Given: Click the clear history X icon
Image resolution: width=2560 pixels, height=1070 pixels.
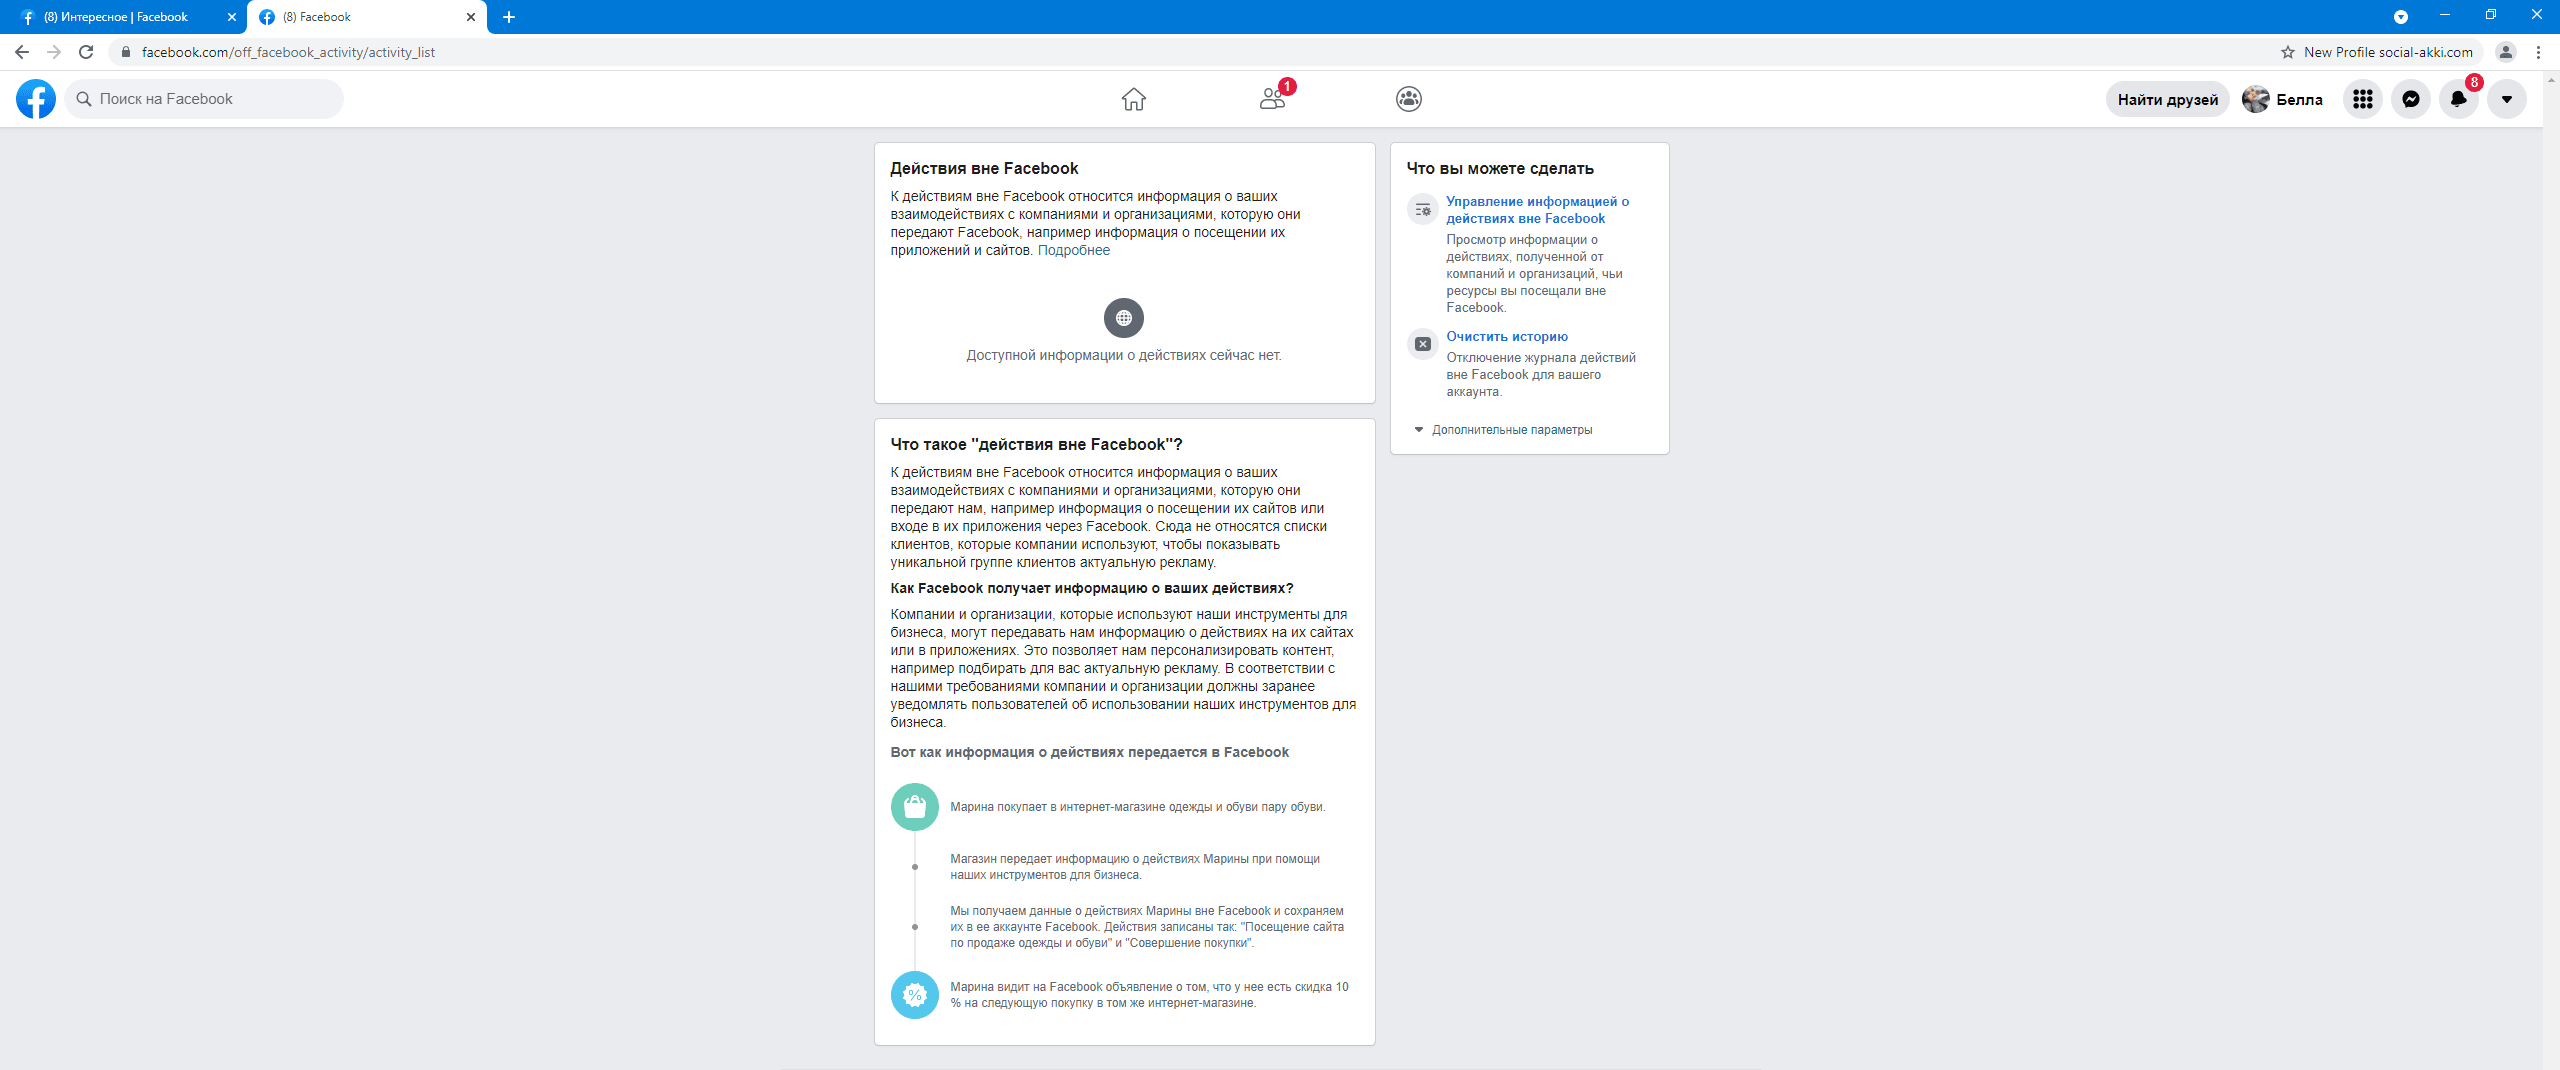Looking at the screenshot, I should [1423, 344].
